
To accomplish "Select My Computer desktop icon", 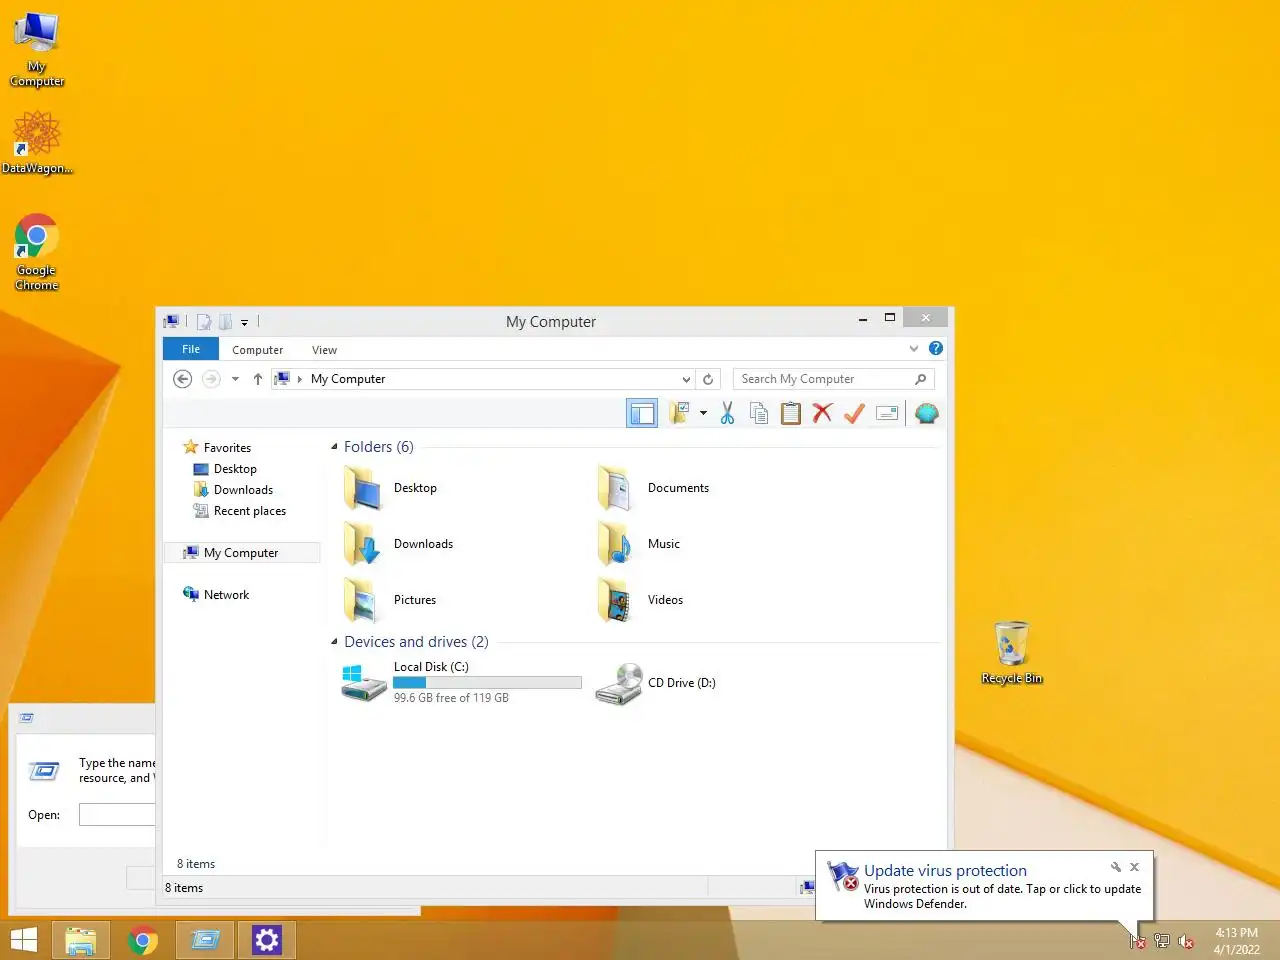I will pos(37,50).
